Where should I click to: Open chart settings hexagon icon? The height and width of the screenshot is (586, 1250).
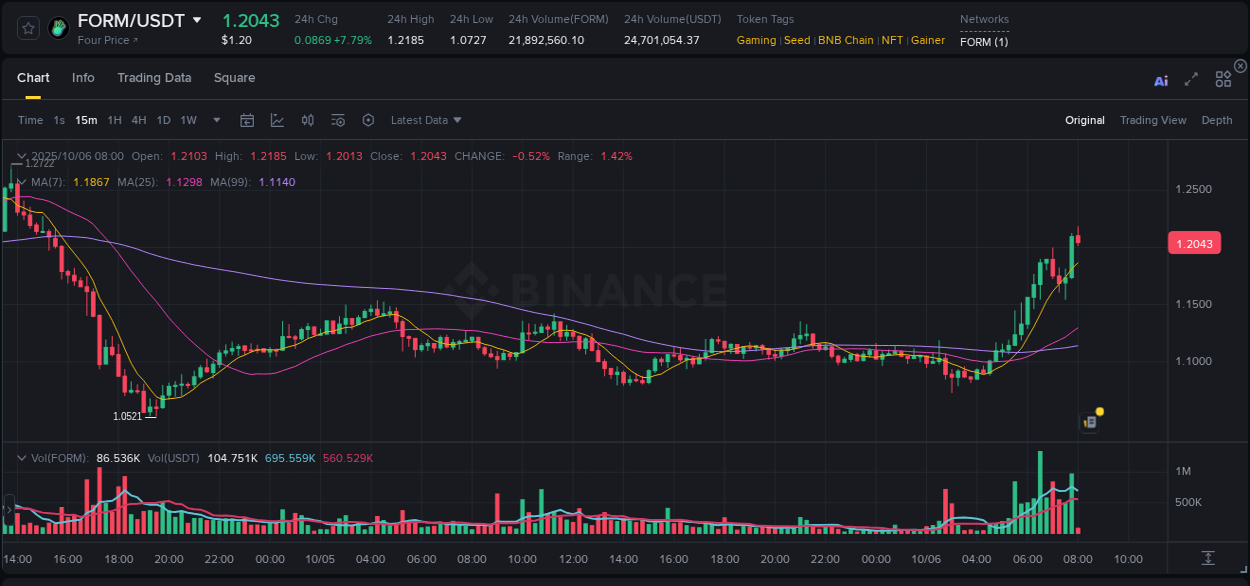click(368, 120)
